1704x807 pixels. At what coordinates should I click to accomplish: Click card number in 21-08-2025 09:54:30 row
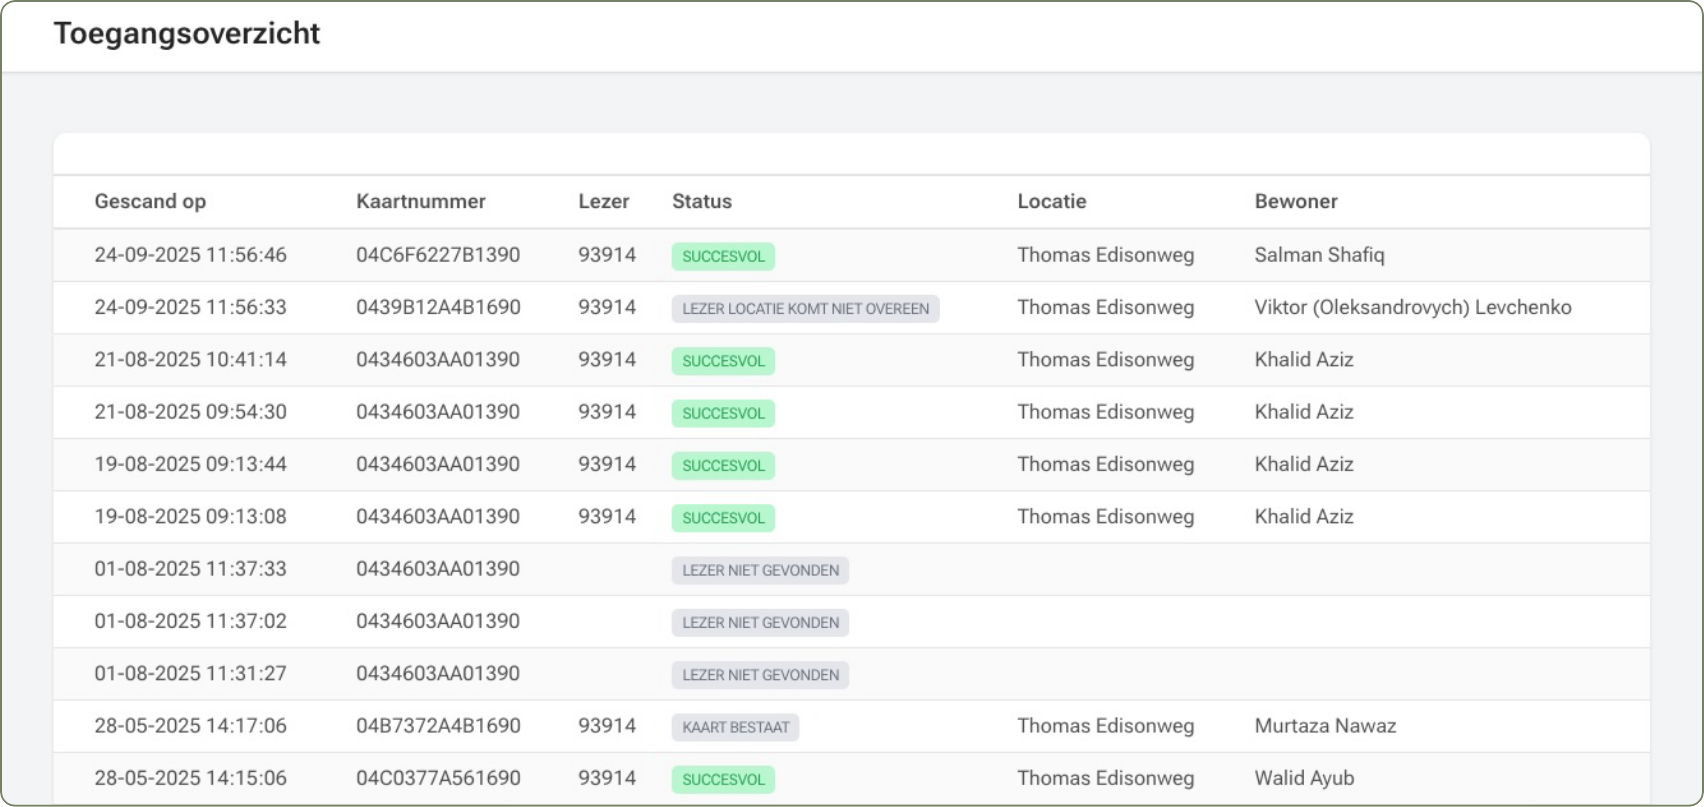[x=438, y=412]
